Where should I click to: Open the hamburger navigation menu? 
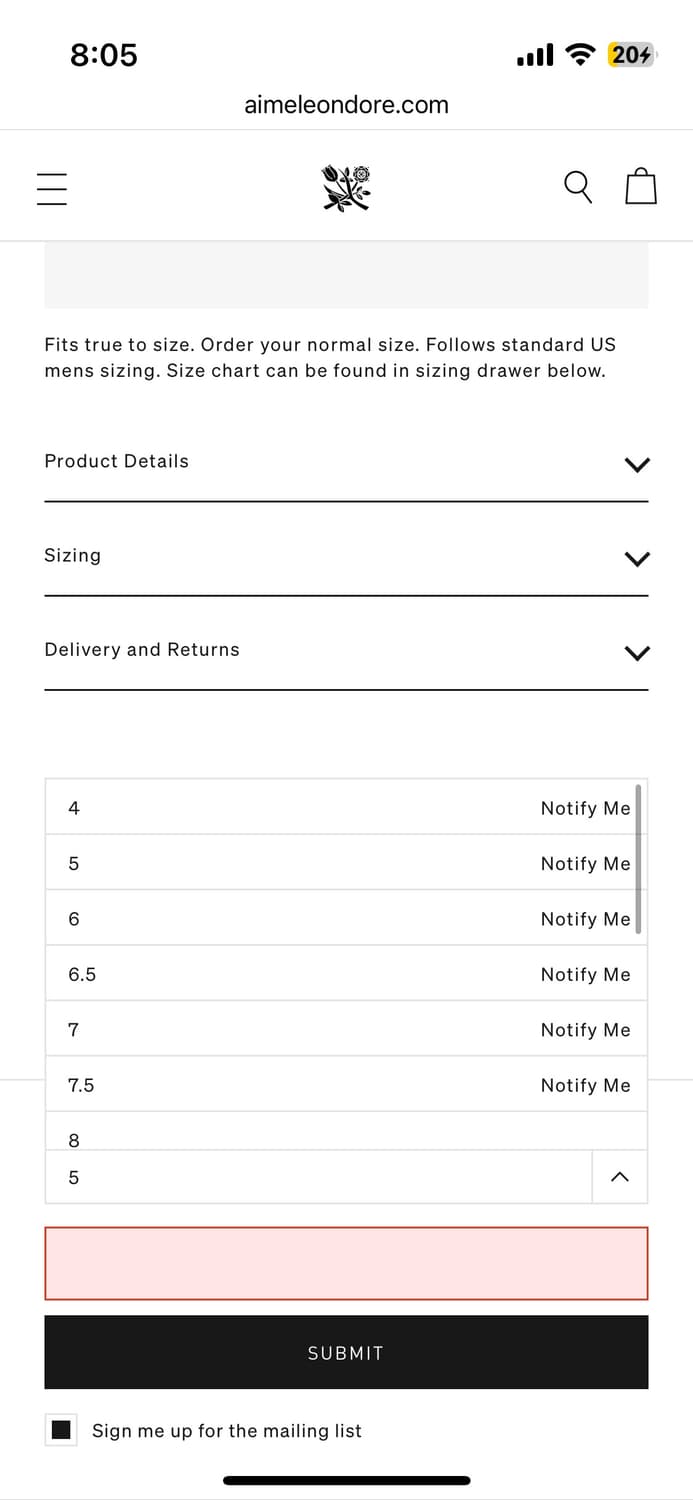click(52, 188)
